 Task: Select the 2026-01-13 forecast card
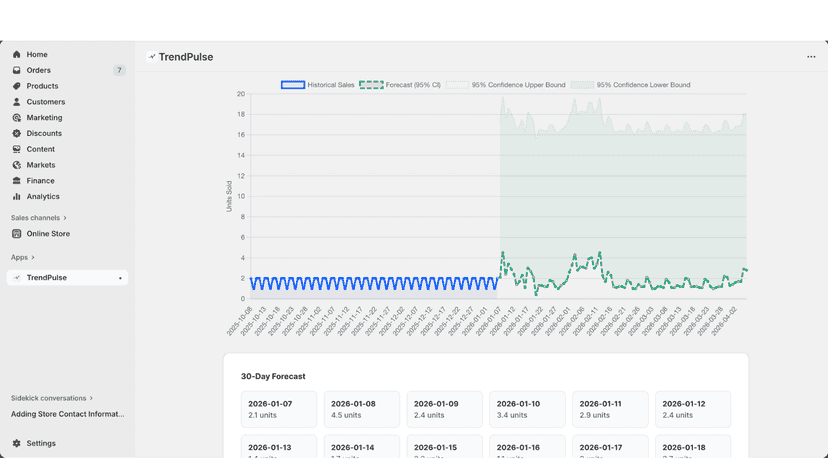(x=279, y=447)
